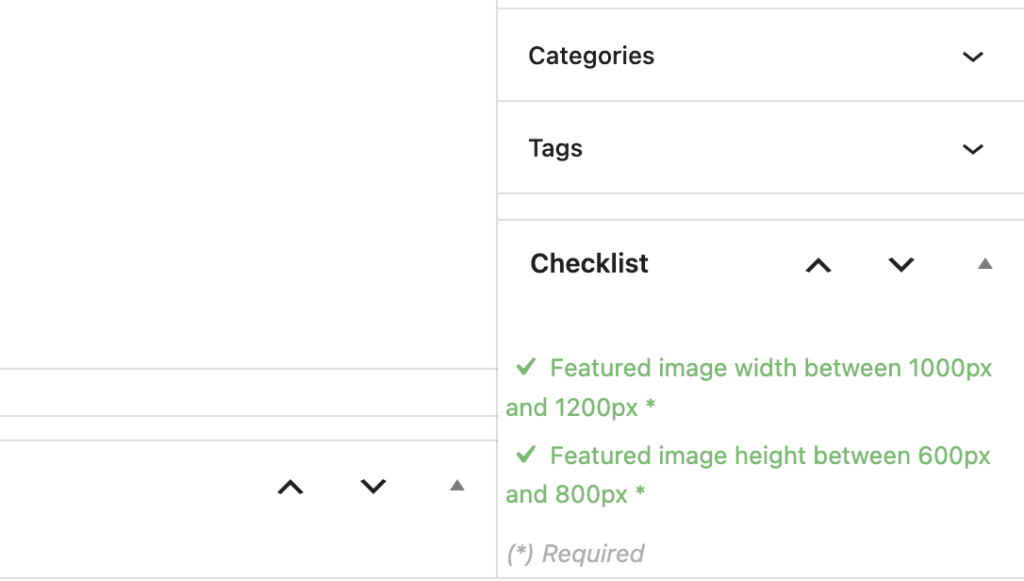Open the Checklist panel by its title

pyautogui.click(x=588, y=264)
